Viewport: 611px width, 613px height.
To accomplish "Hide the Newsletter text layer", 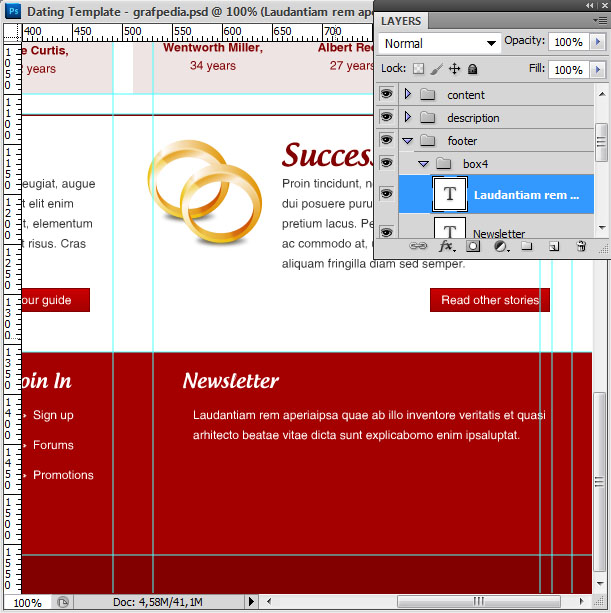I will point(386,232).
